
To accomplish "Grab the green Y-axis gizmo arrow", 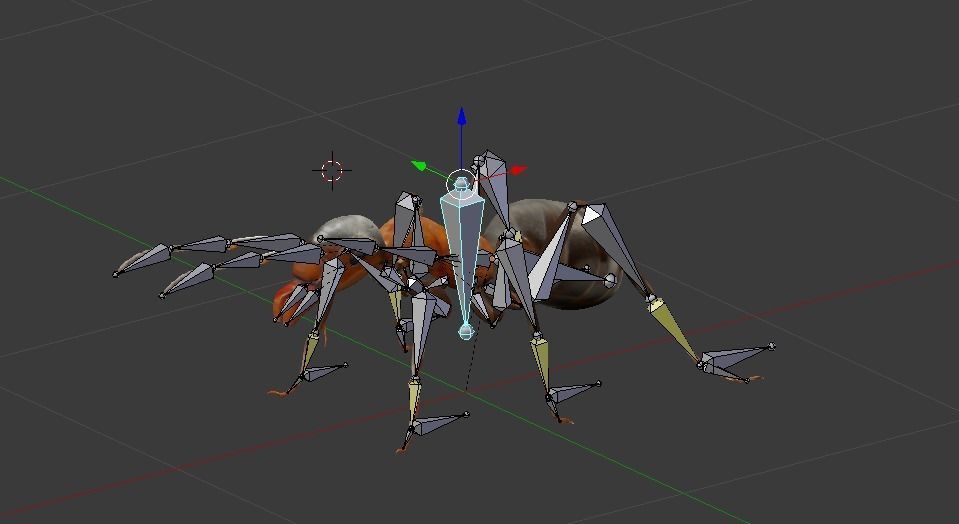I will pos(420,165).
